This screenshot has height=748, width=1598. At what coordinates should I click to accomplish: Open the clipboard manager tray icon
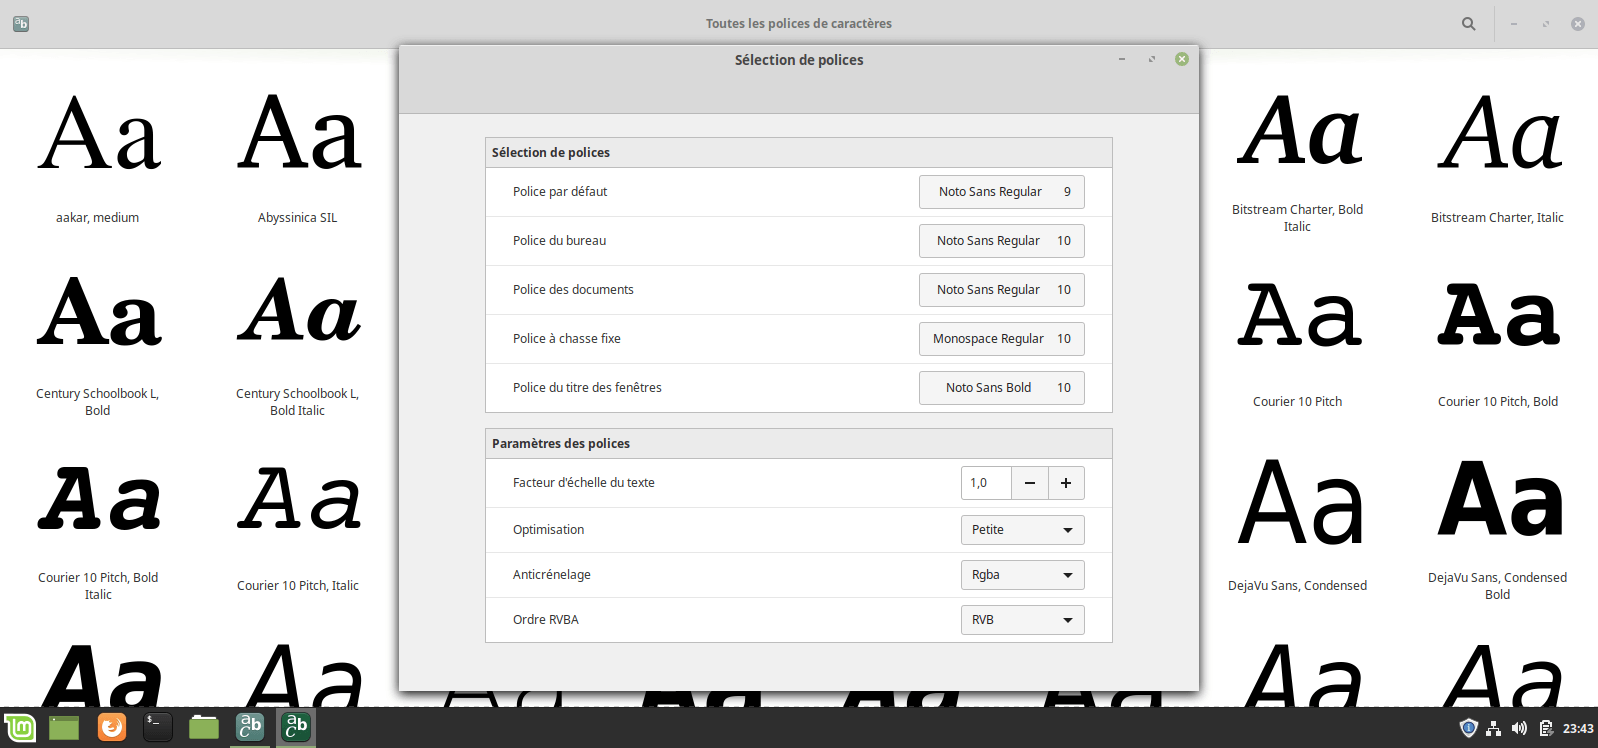(x=1546, y=728)
